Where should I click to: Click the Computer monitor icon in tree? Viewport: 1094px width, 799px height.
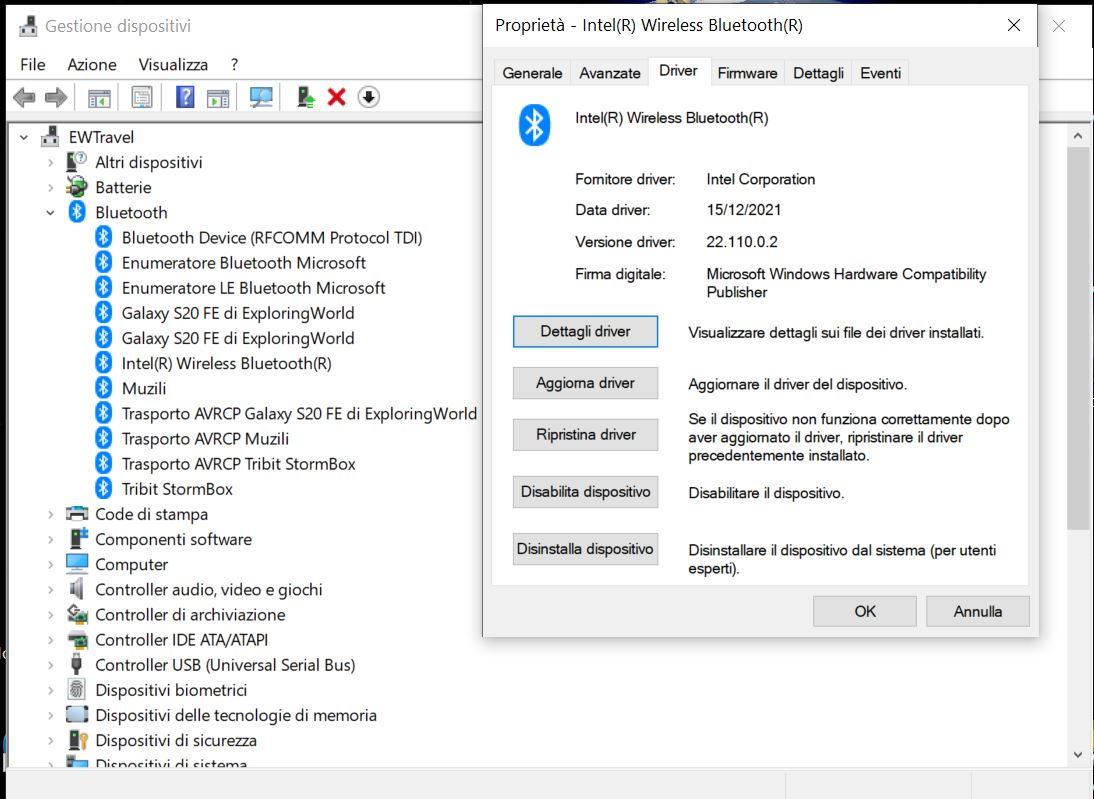[x=77, y=563]
